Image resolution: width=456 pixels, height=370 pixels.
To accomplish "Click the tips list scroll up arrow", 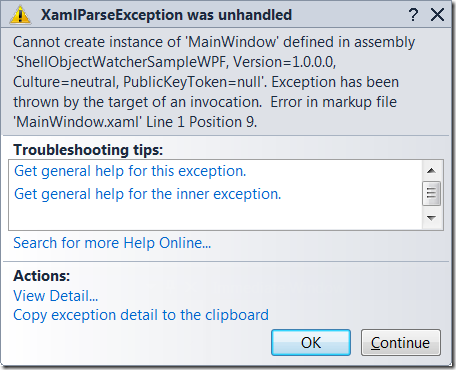I will coord(431,171).
